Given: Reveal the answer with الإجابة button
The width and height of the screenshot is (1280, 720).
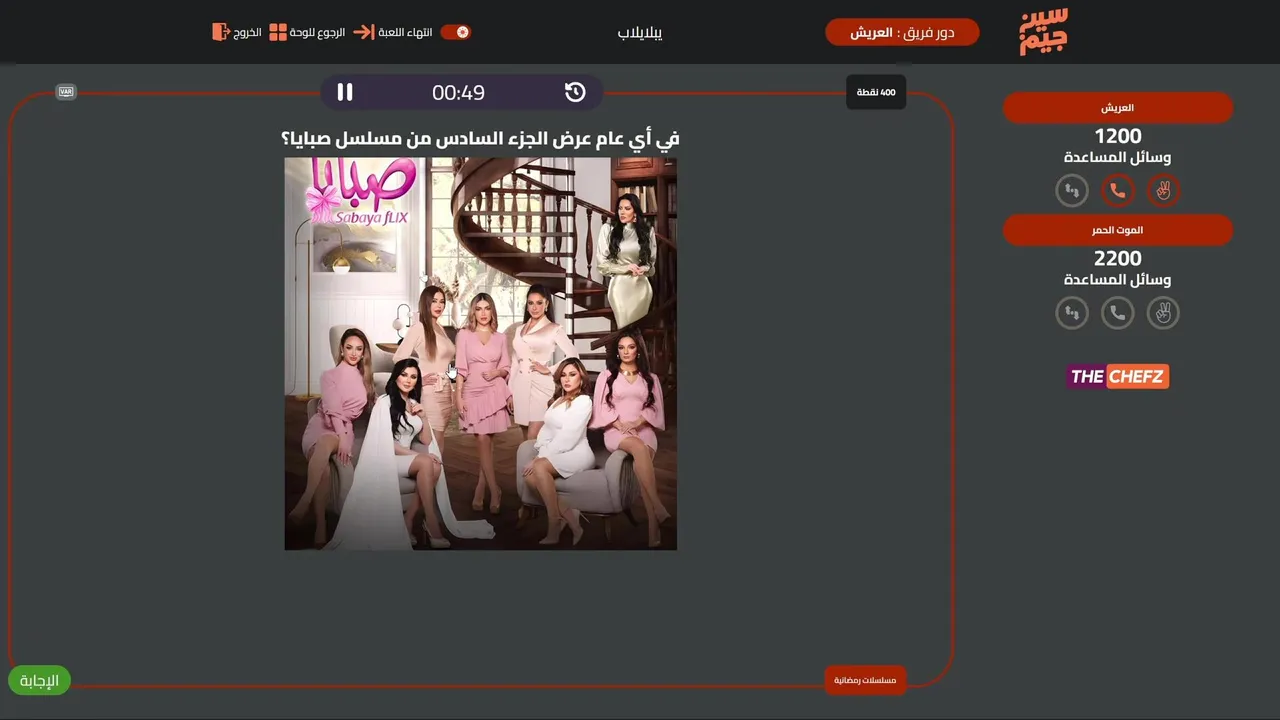Looking at the screenshot, I should (40, 681).
